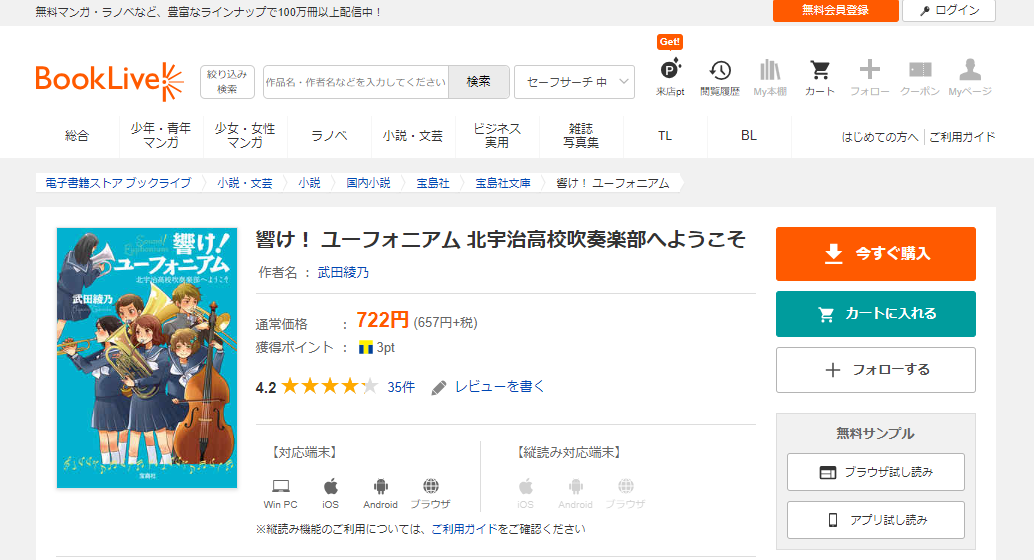1034x560 pixels.
Task: Click breadcrumb 小説・文芸
Action: point(245,183)
